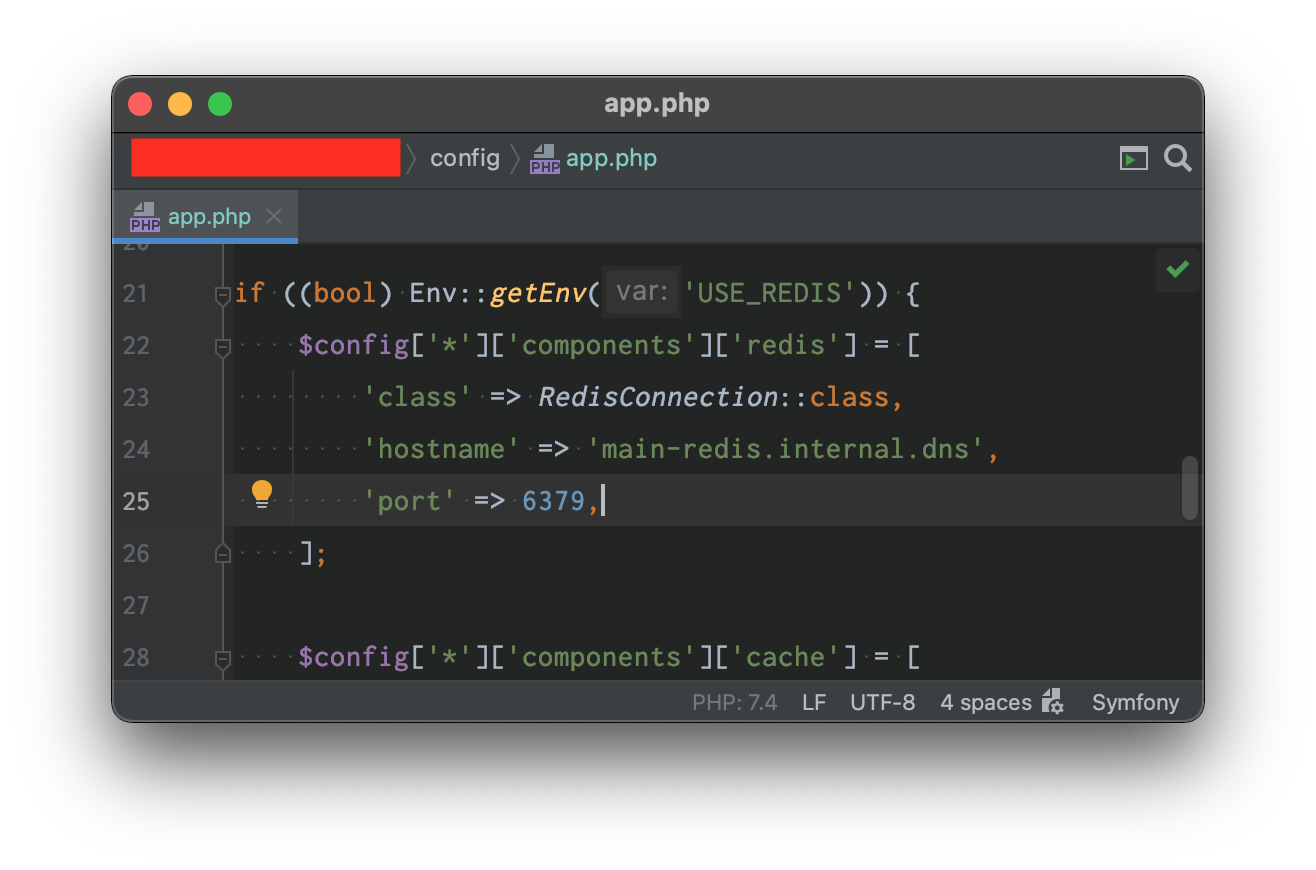The width and height of the screenshot is (1316, 870).
Task: Collapse the redis array fold marker on line 22
Action: click(x=222, y=347)
